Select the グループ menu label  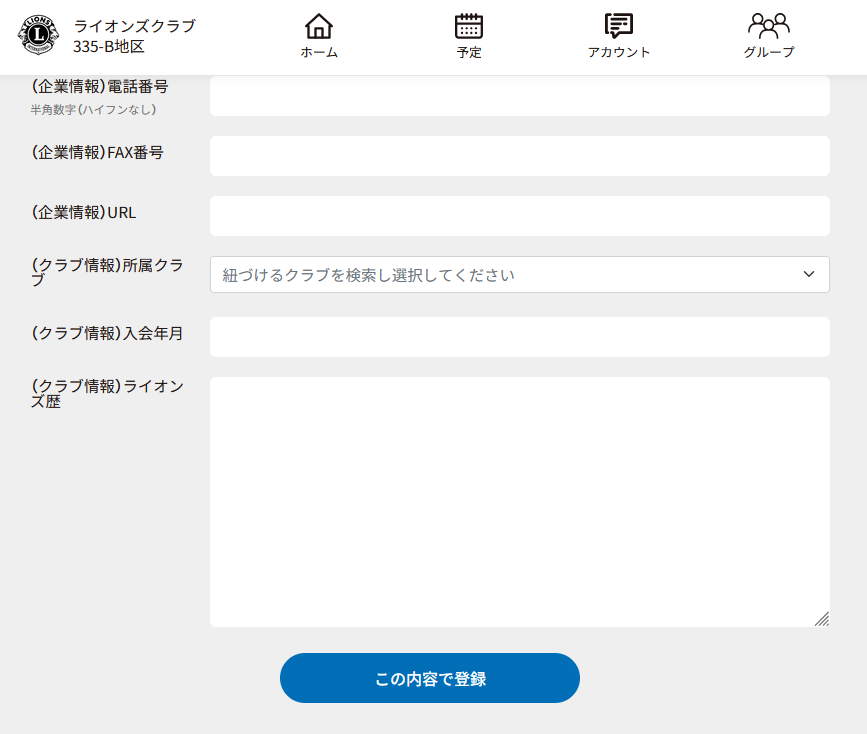769,53
